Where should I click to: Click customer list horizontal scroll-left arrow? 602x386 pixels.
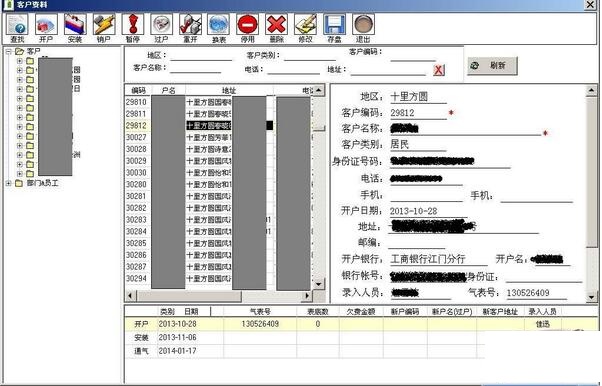coord(131,296)
